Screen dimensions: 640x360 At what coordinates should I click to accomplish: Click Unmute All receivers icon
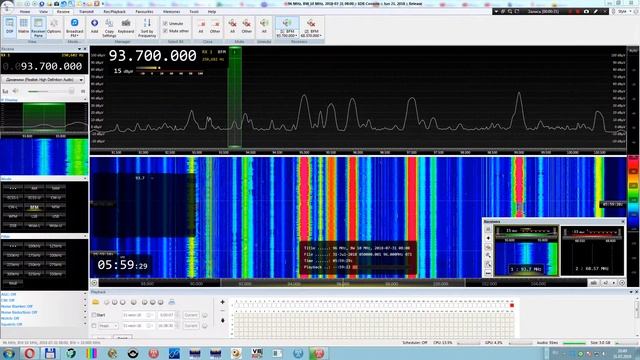pos(264,27)
